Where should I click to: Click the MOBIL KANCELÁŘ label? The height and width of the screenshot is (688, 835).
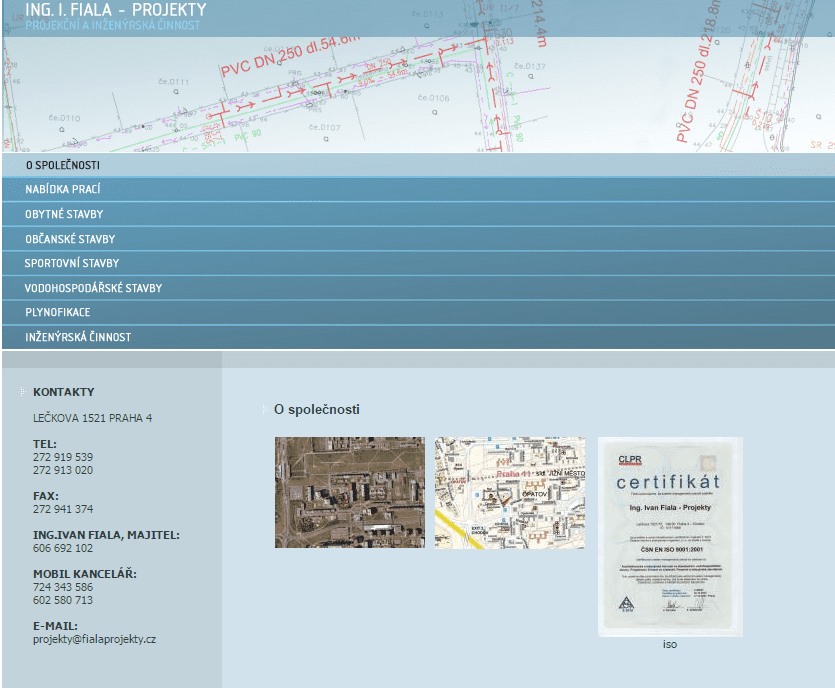click(x=85, y=574)
